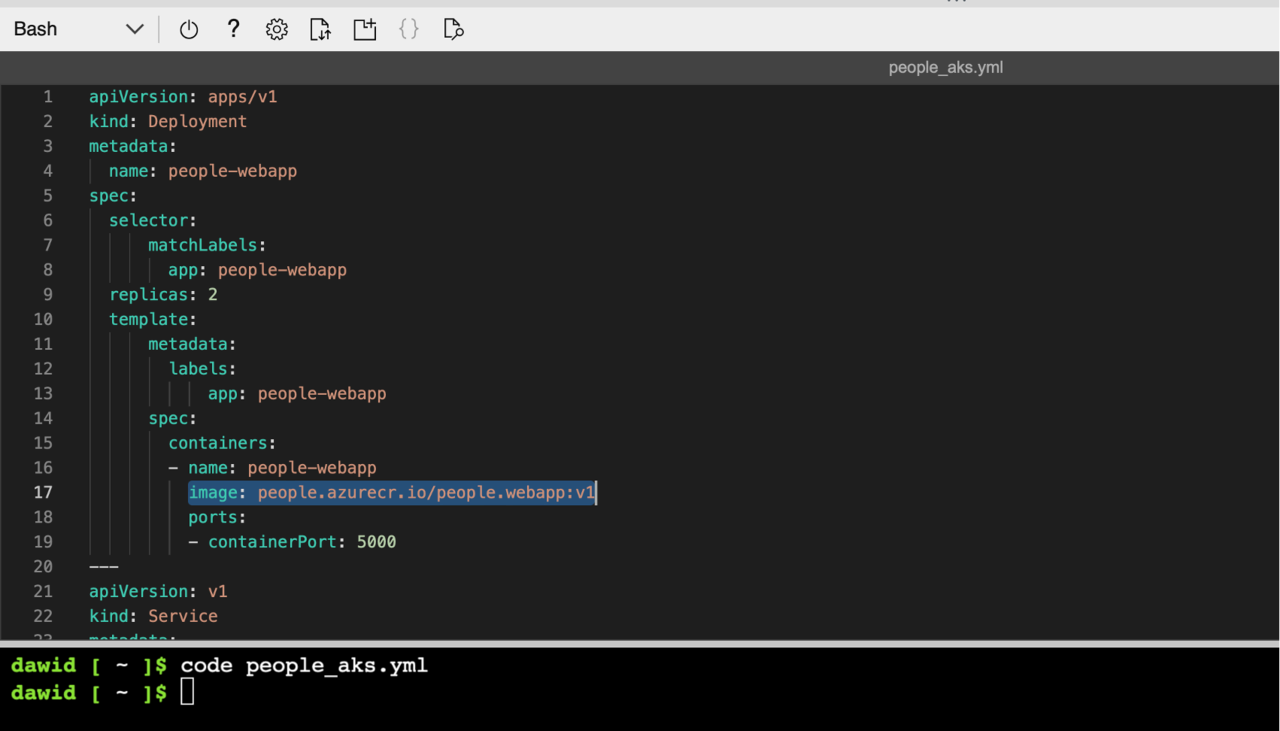Restart Cloud Shell using the power icon
The width and height of the screenshot is (1280, 731).
(189, 29)
